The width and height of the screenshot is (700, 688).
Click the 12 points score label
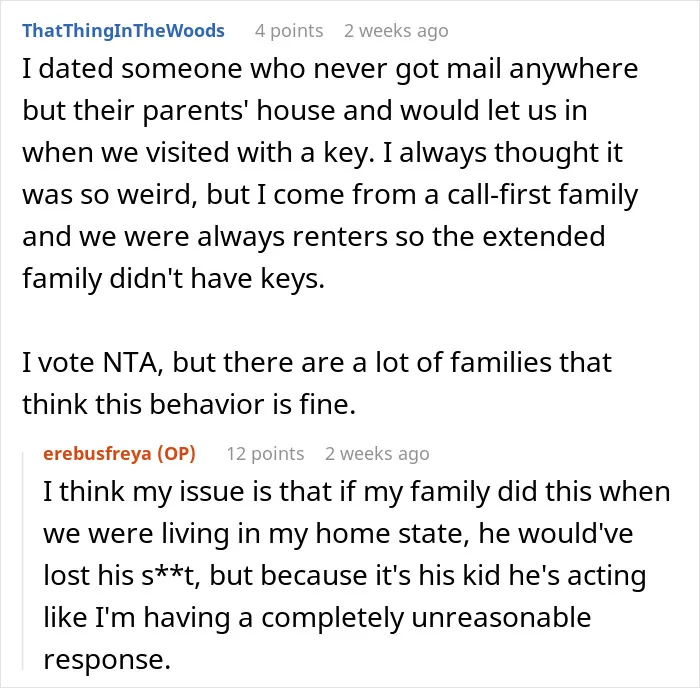click(x=265, y=454)
